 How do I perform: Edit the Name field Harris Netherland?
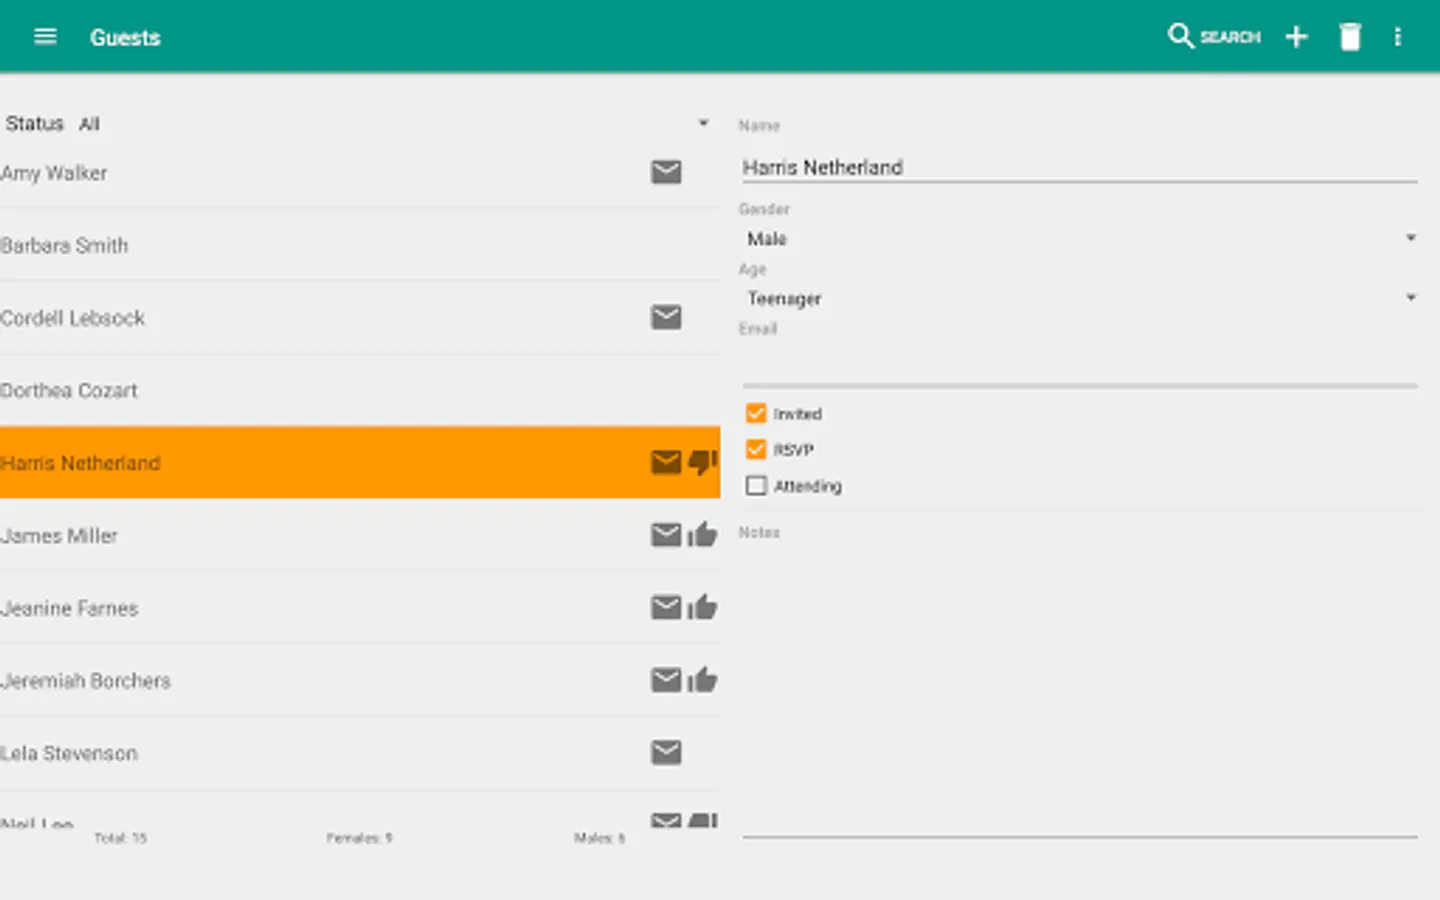tap(1080, 167)
